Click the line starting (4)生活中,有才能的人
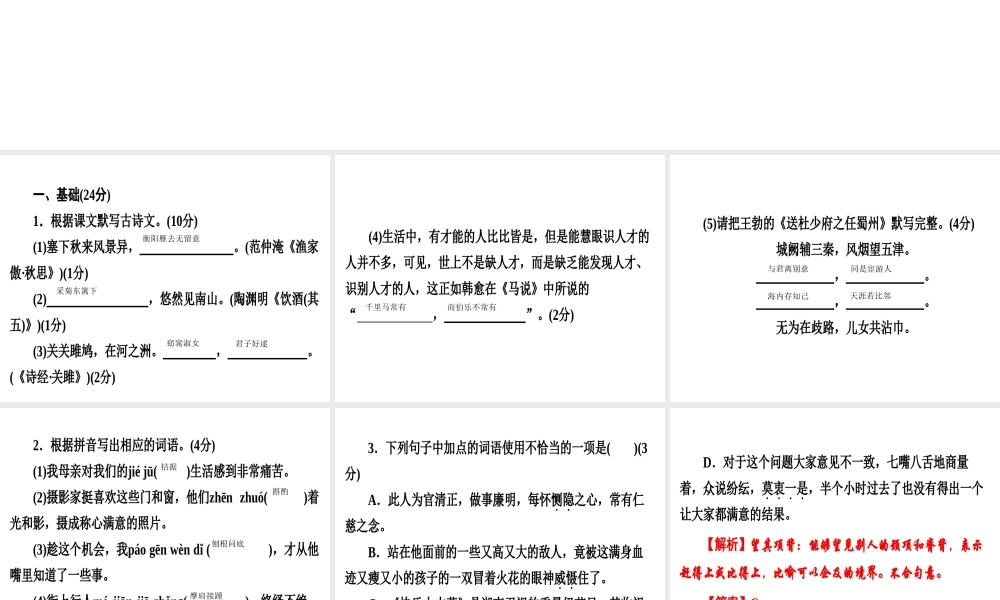 tap(509, 237)
